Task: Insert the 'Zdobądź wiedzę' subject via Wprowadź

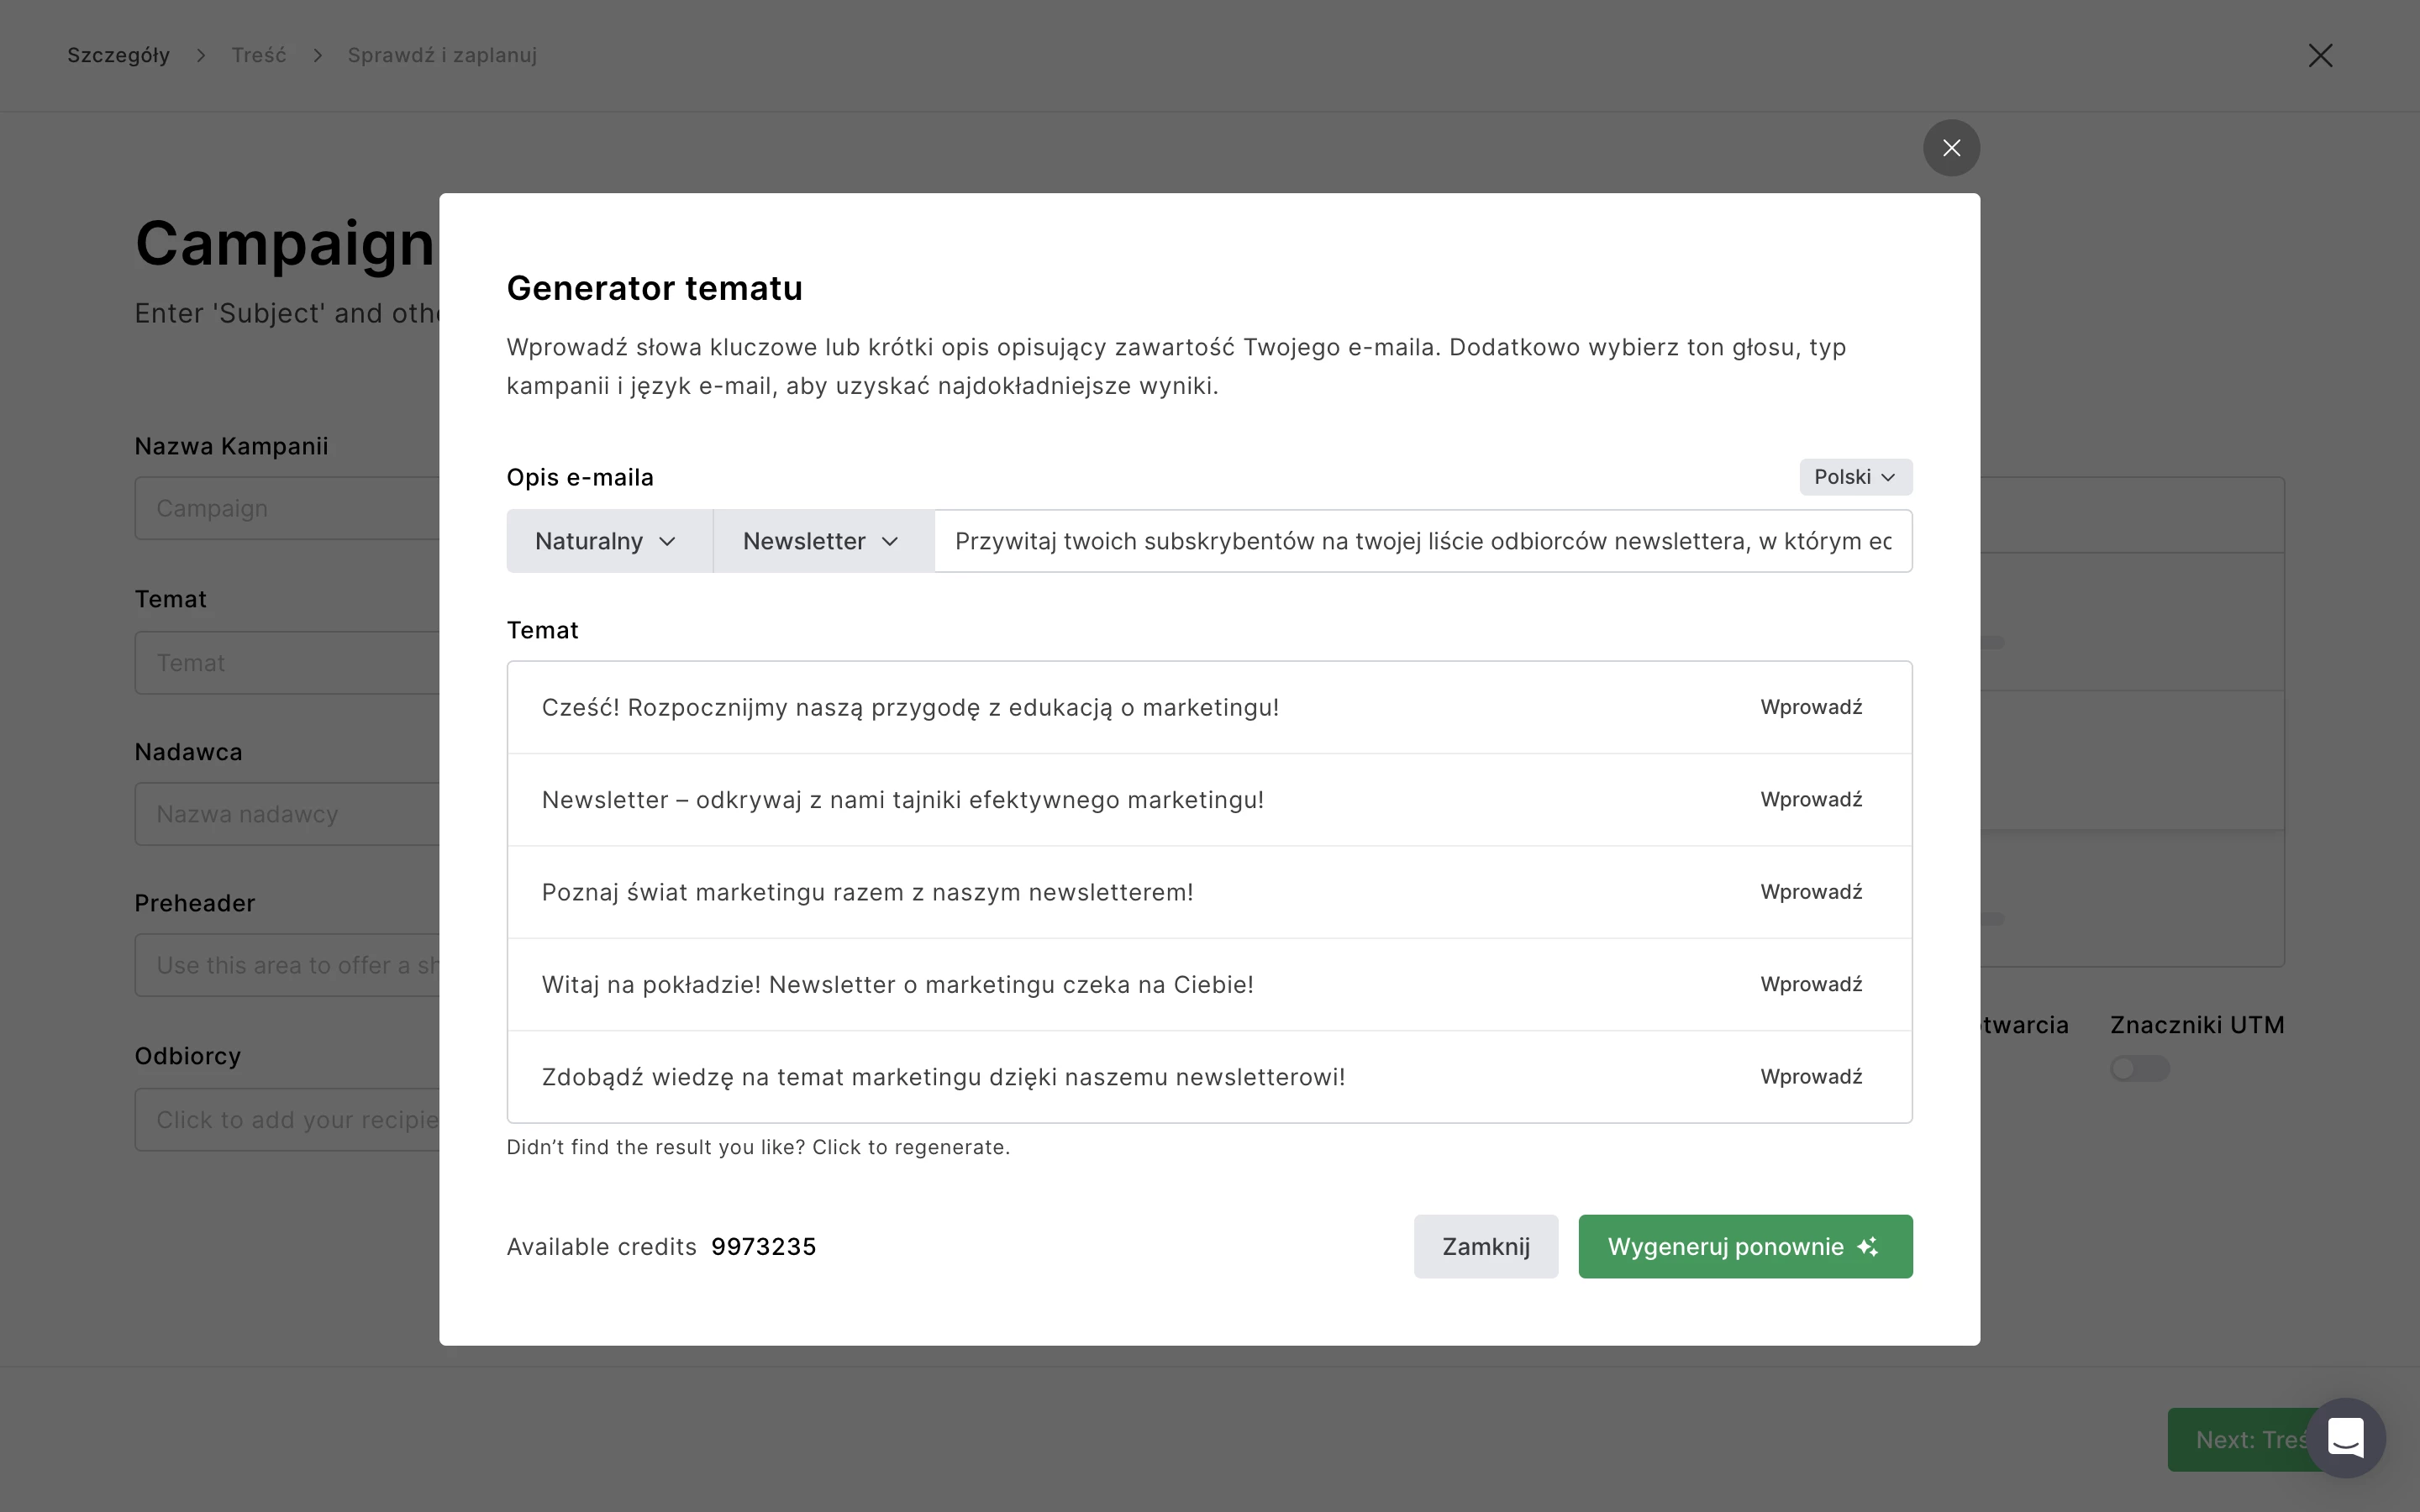Action: [1810, 1077]
